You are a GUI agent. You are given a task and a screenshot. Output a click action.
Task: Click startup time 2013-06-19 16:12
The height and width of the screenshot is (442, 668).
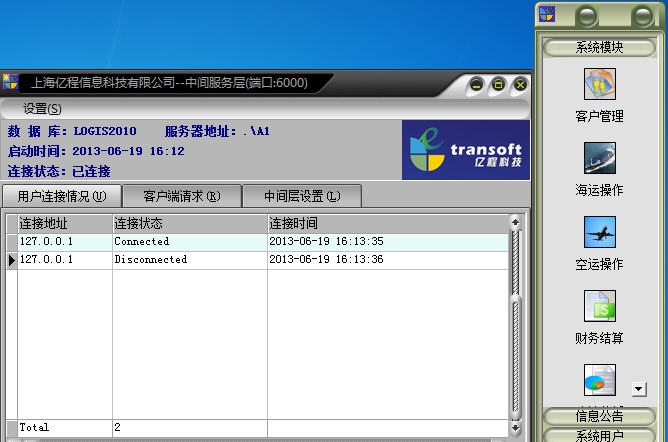coord(128,151)
